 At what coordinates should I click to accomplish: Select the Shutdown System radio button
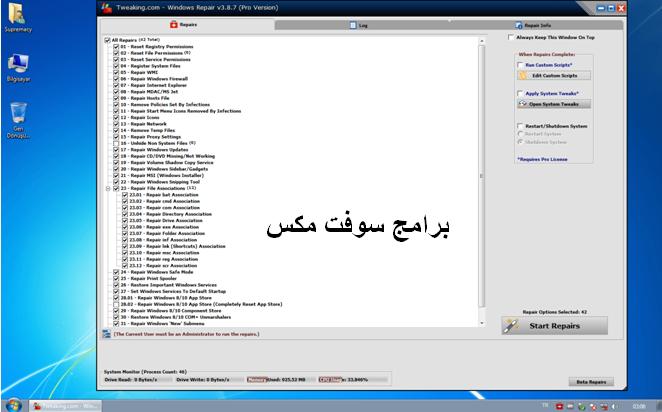(520, 142)
